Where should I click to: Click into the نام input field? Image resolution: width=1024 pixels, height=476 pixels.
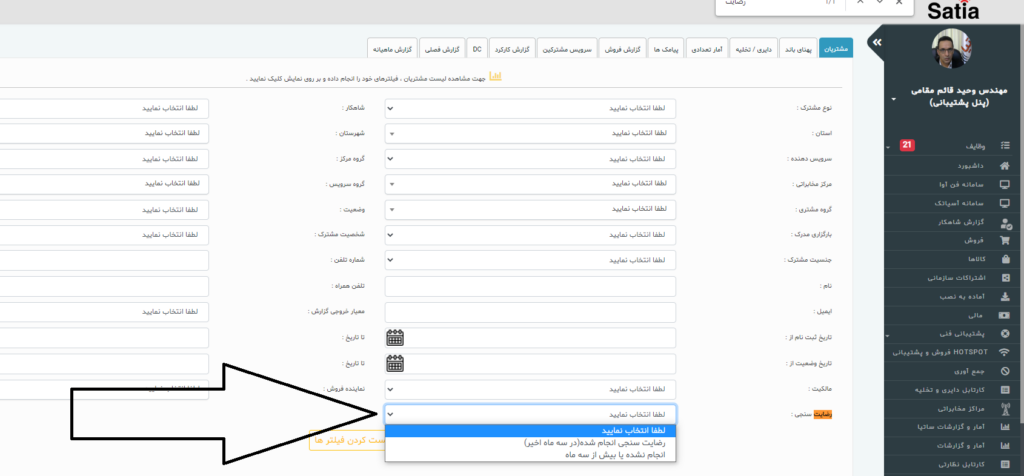530,286
